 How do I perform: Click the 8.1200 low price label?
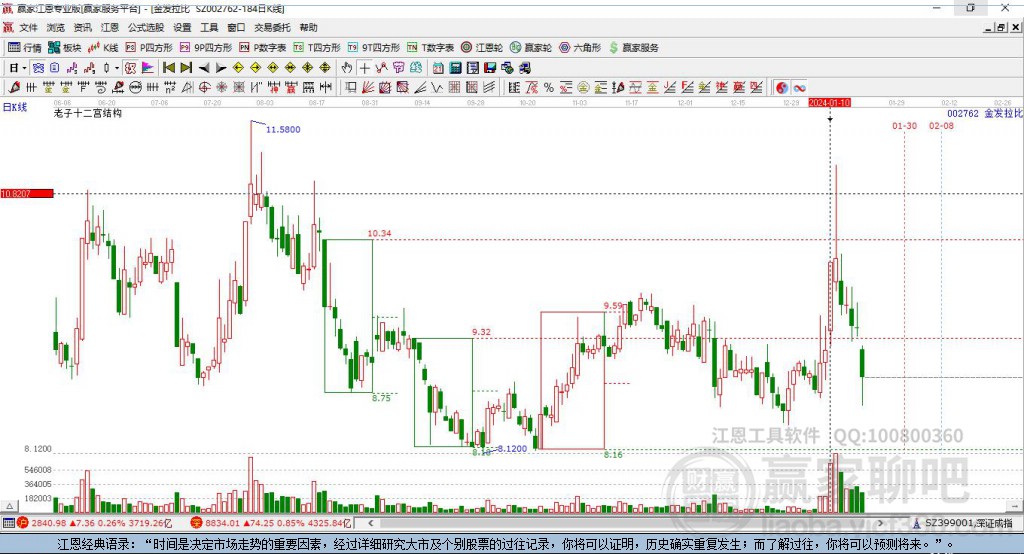512,448
